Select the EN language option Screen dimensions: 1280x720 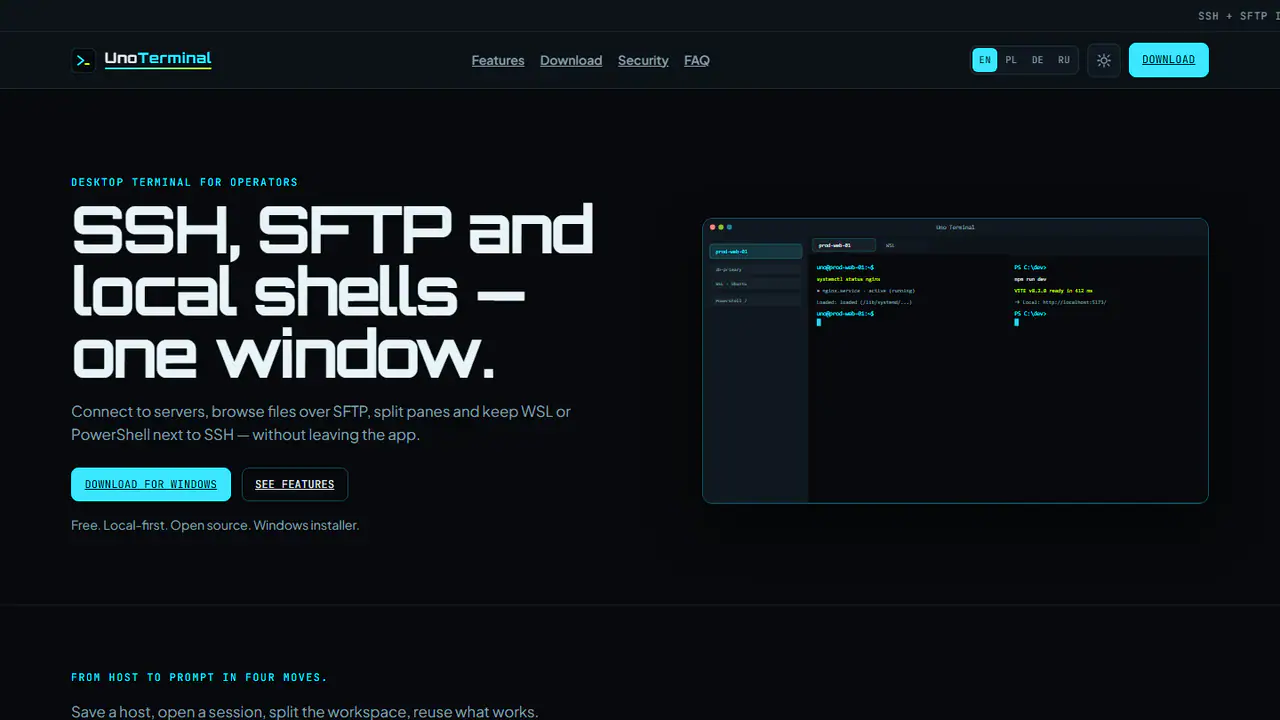click(x=985, y=60)
